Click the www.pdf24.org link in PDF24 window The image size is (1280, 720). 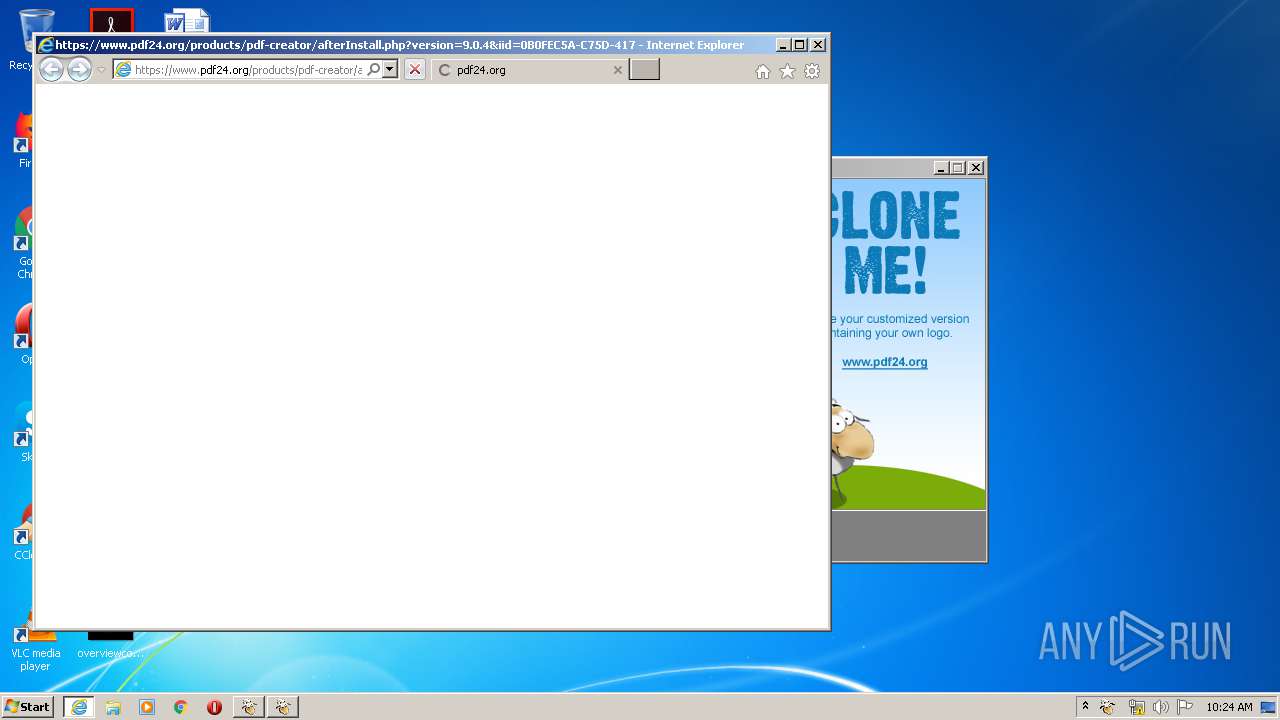[884, 362]
